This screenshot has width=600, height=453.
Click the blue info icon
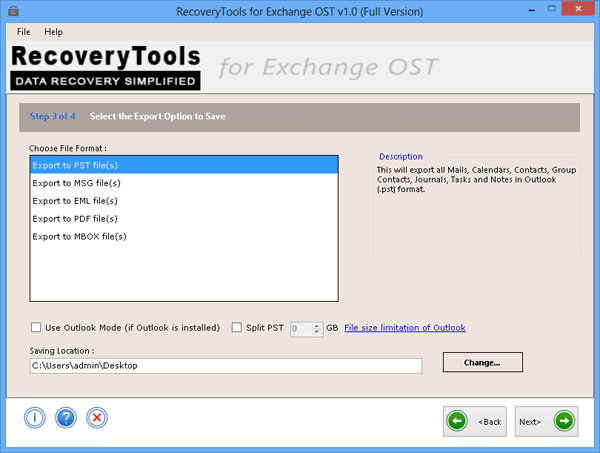35,417
